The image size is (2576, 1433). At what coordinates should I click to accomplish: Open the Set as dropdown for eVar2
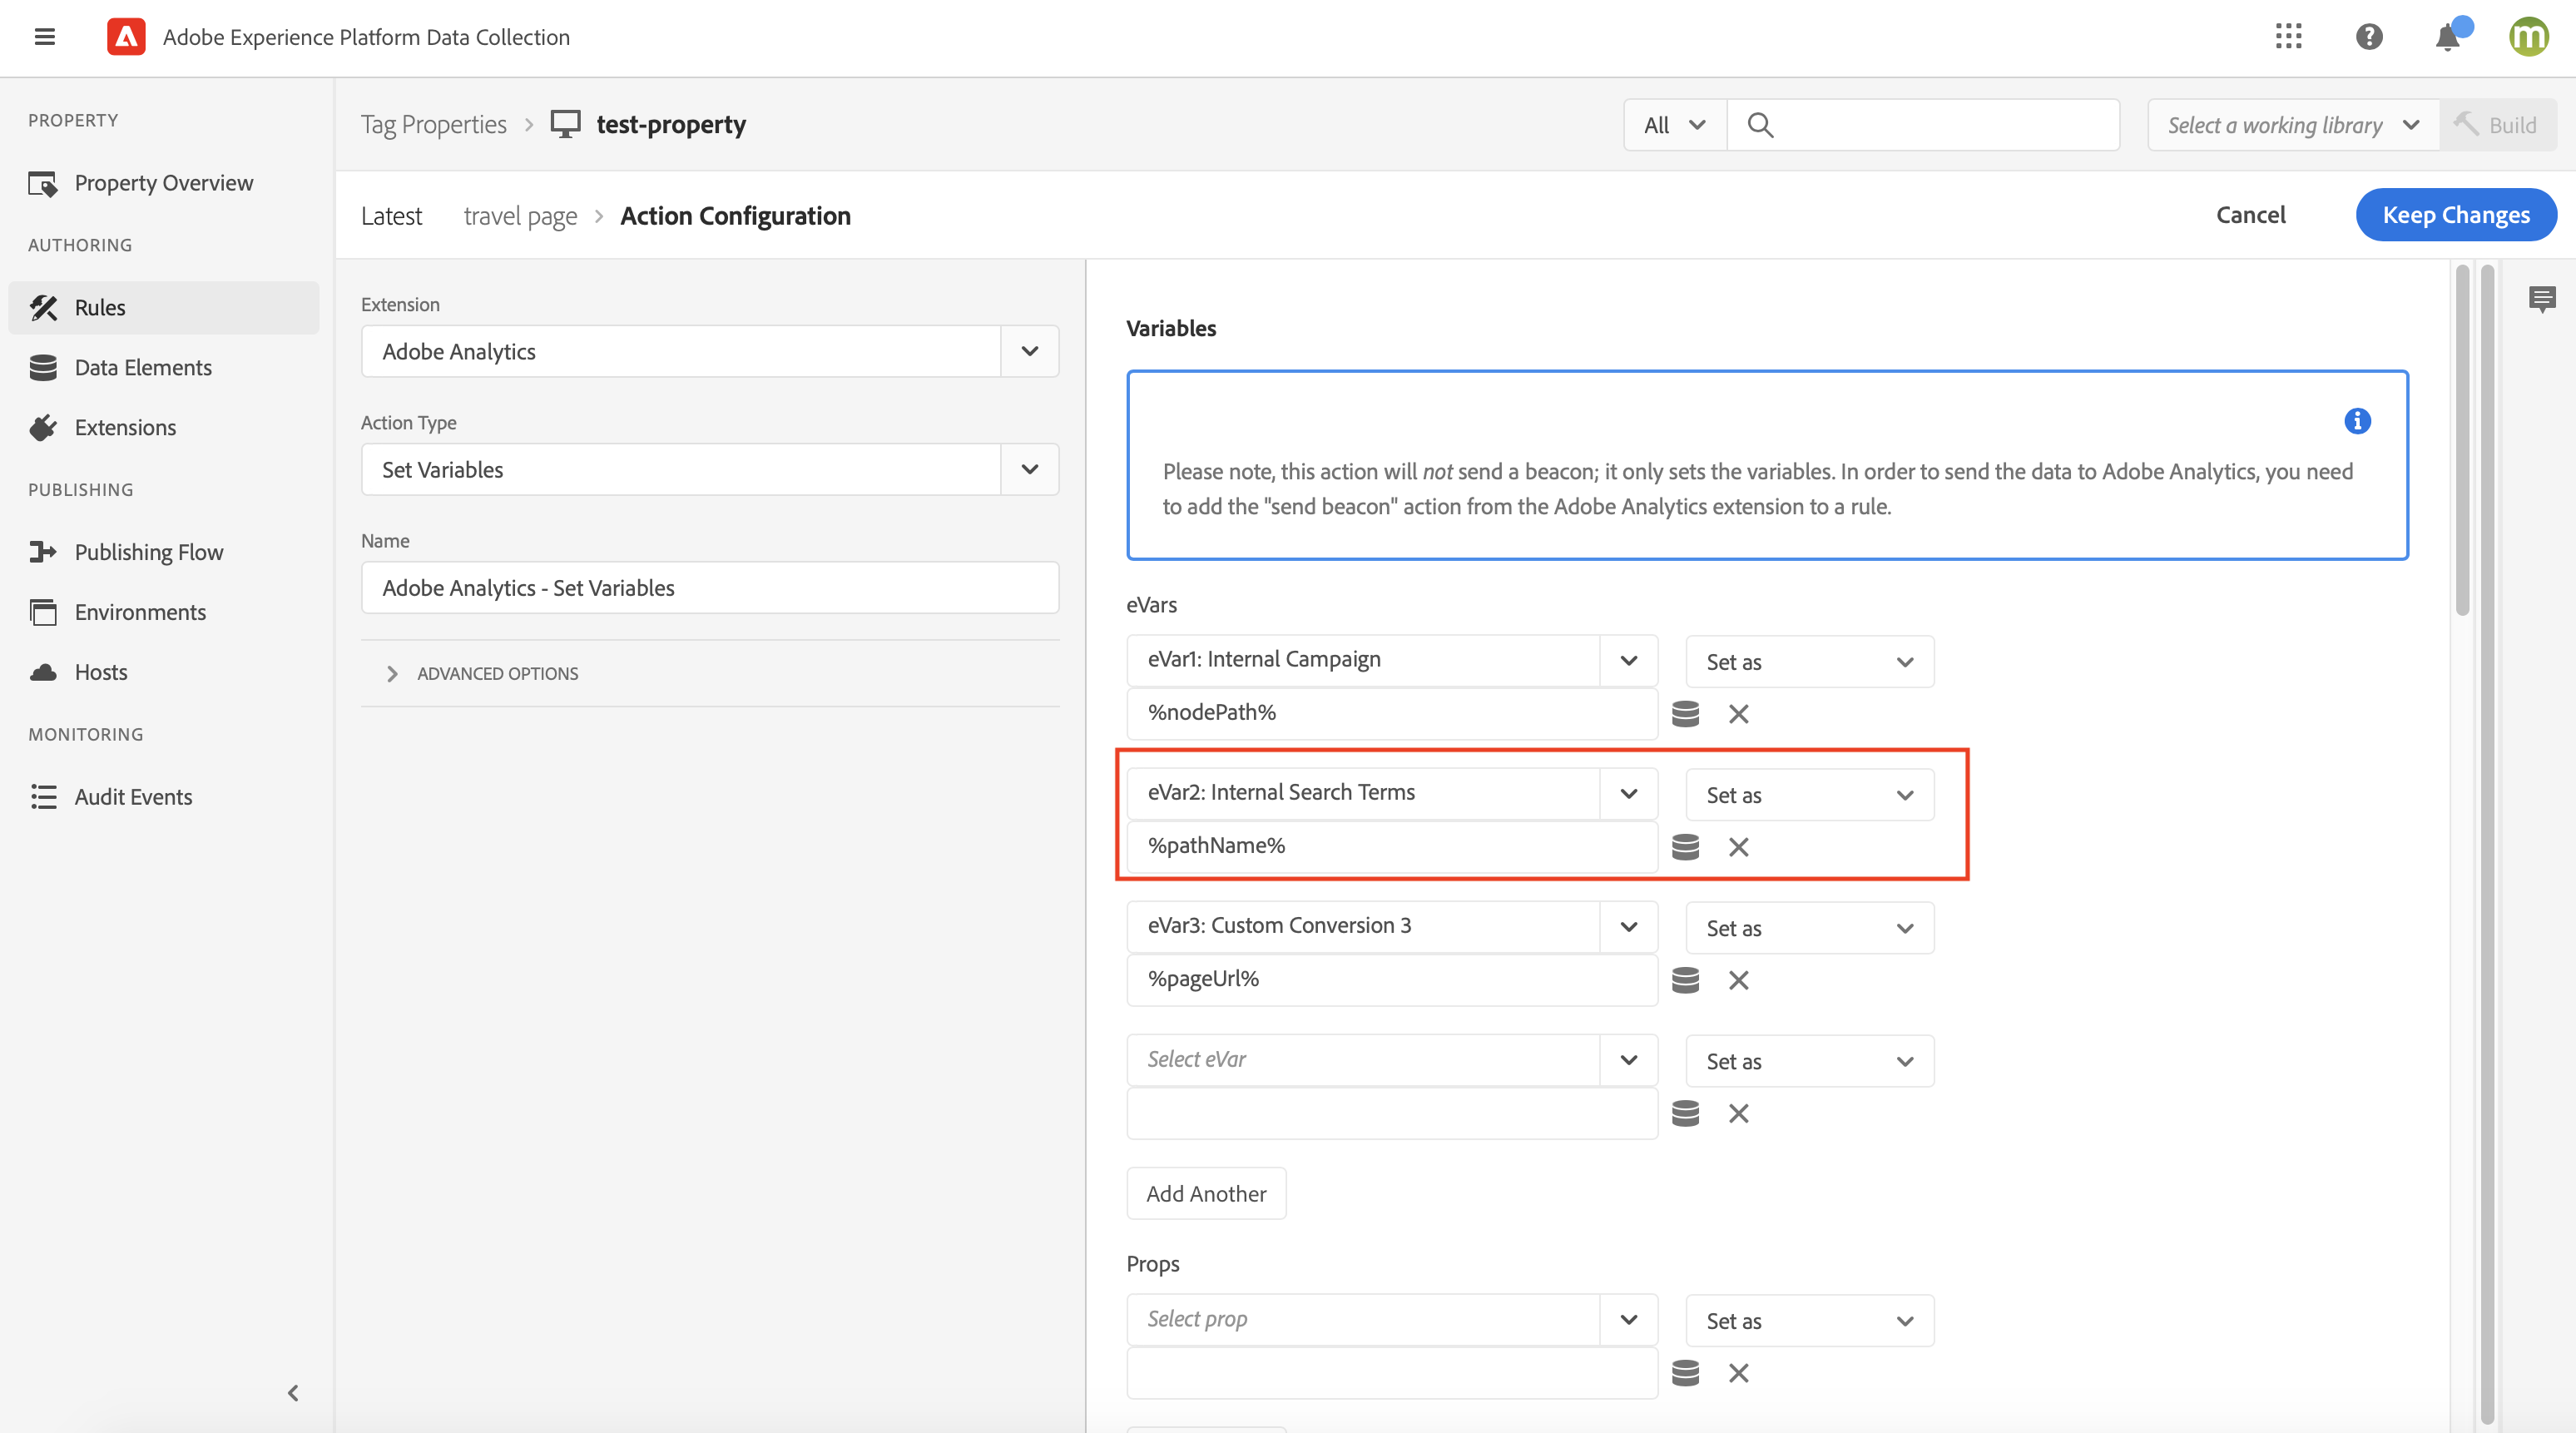point(1809,795)
